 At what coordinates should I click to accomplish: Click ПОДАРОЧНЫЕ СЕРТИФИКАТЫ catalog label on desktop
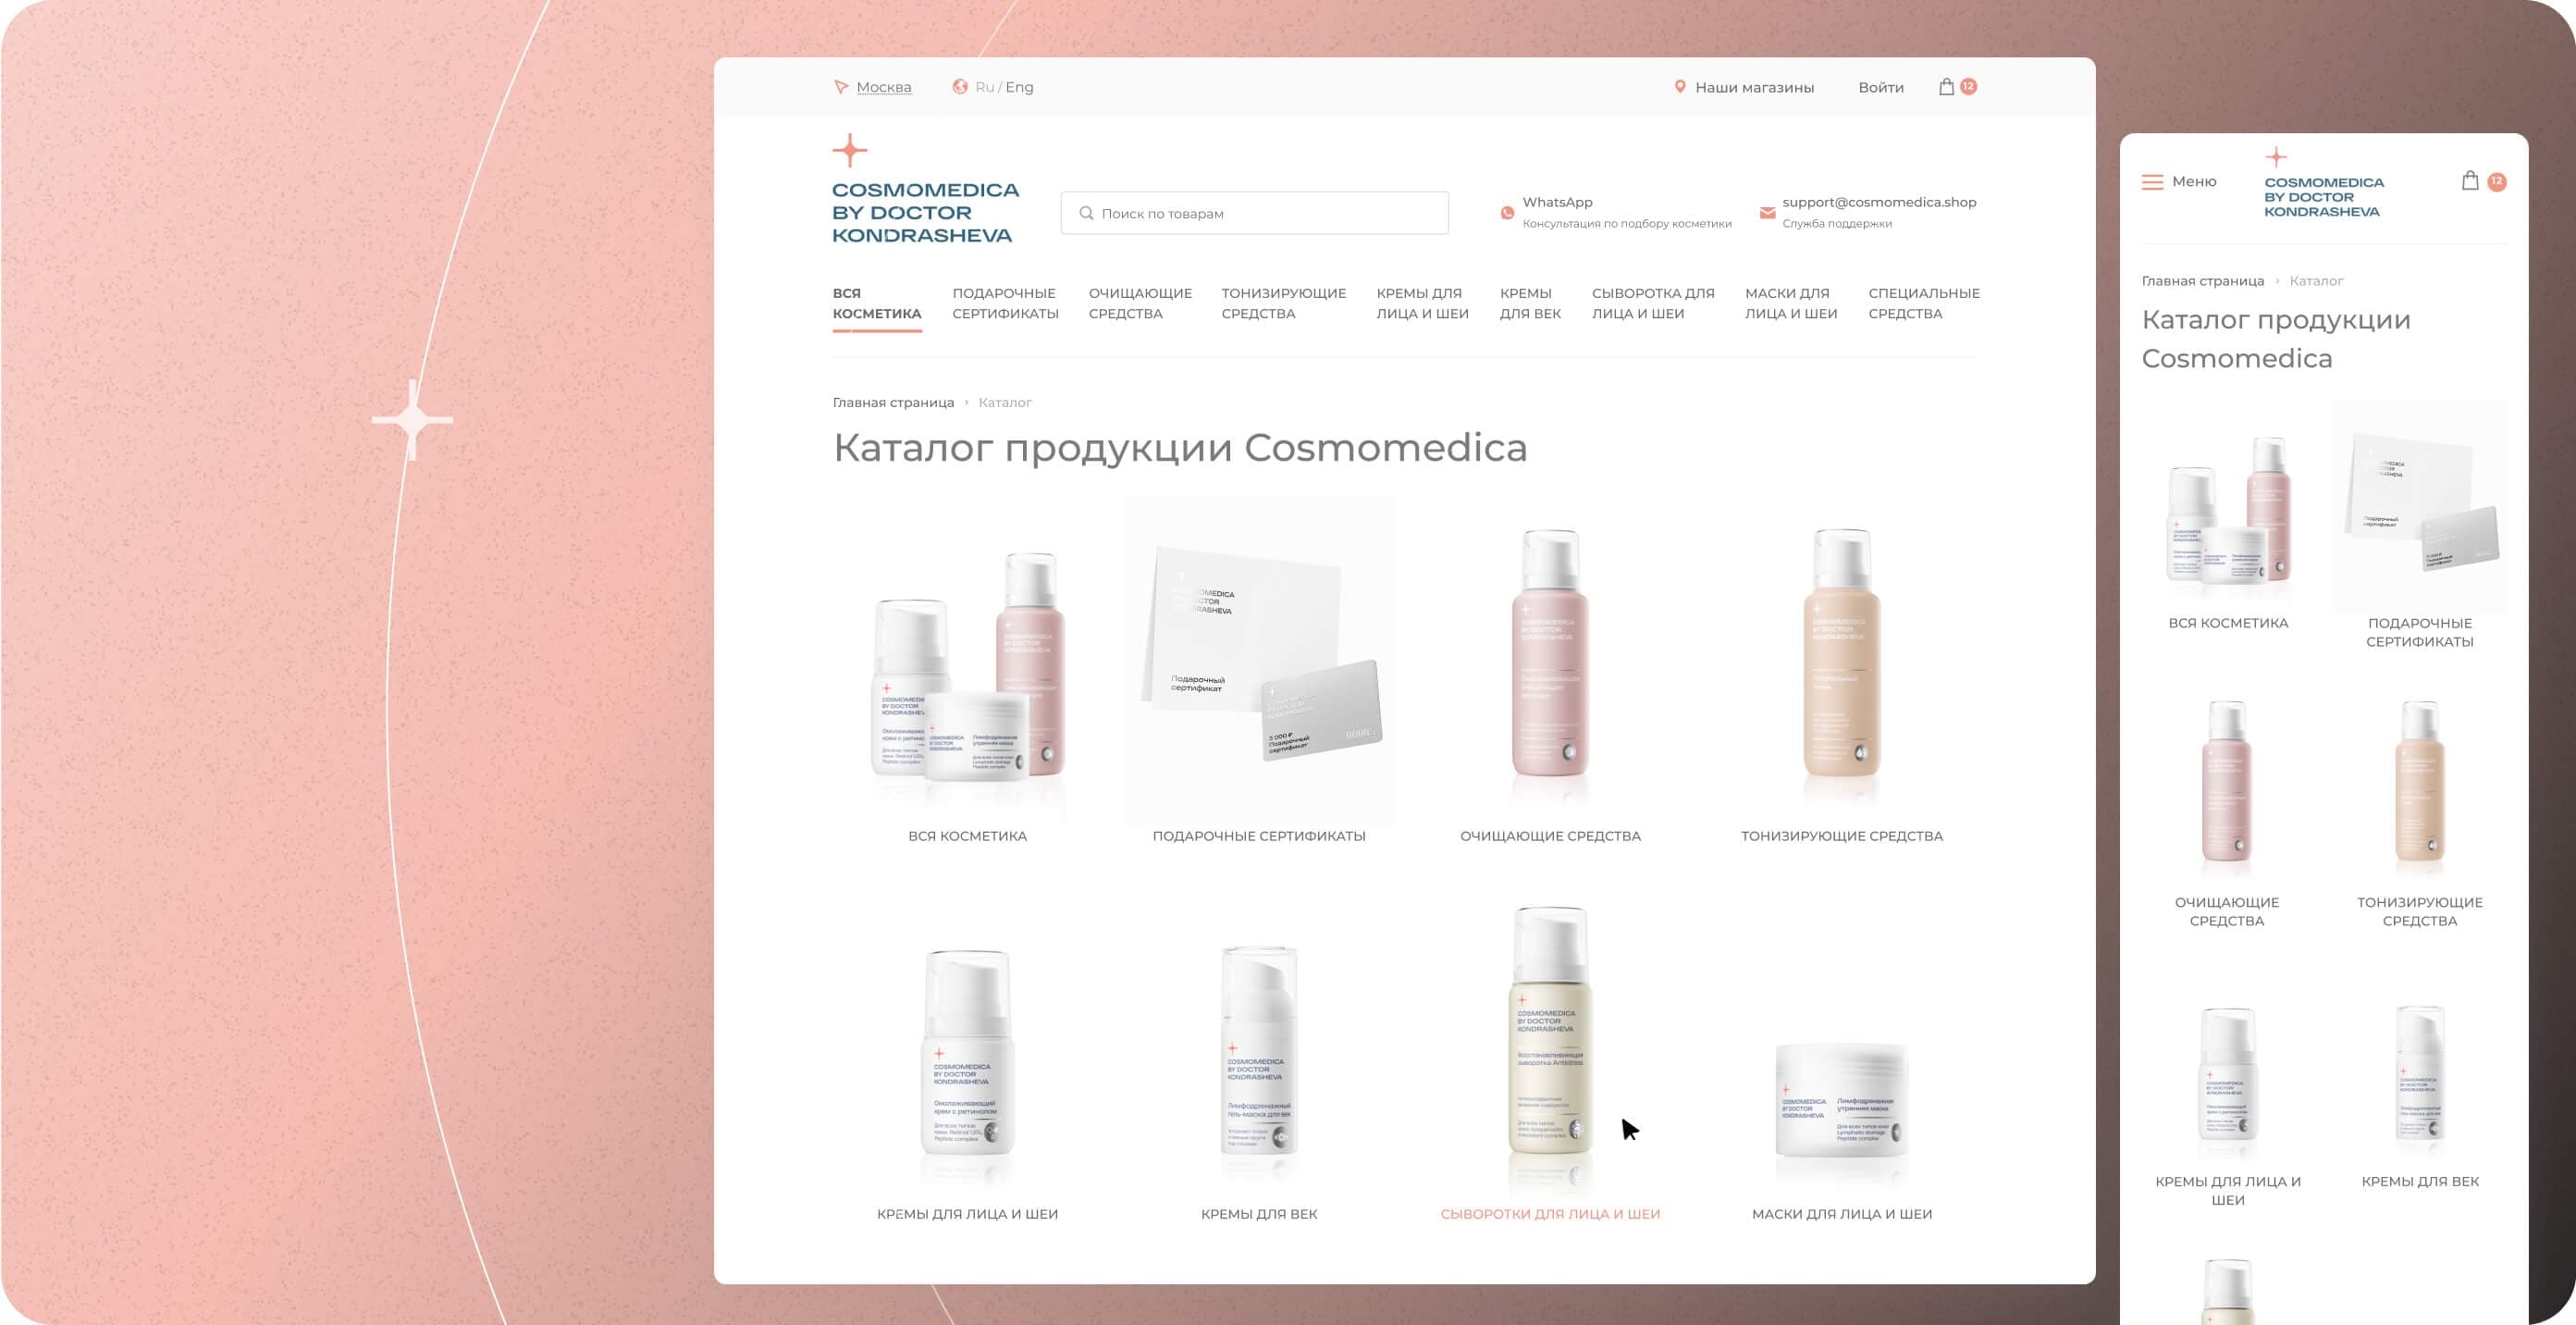[x=1259, y=836]
